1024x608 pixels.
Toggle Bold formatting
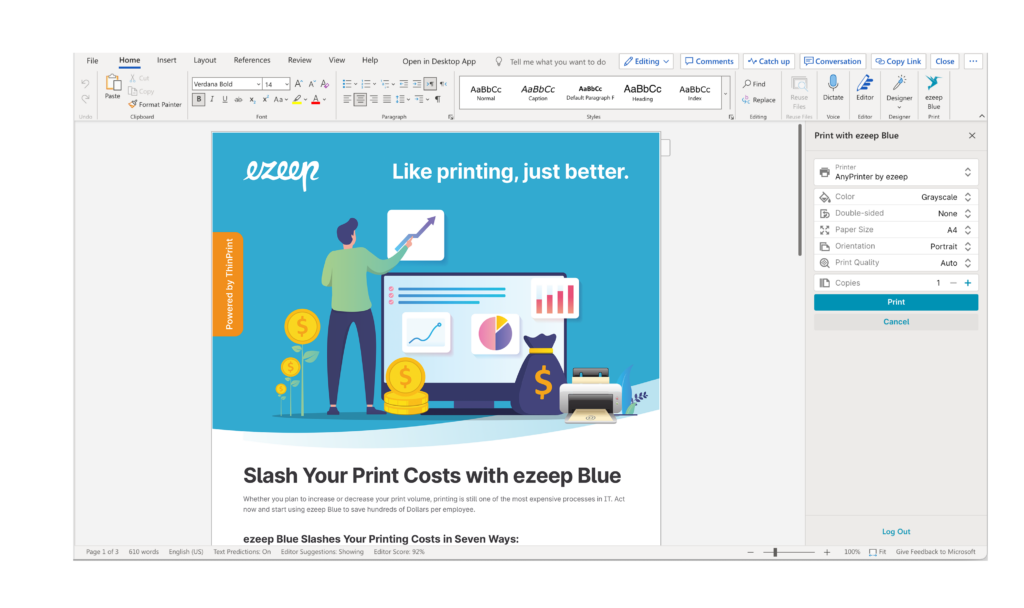199,100
